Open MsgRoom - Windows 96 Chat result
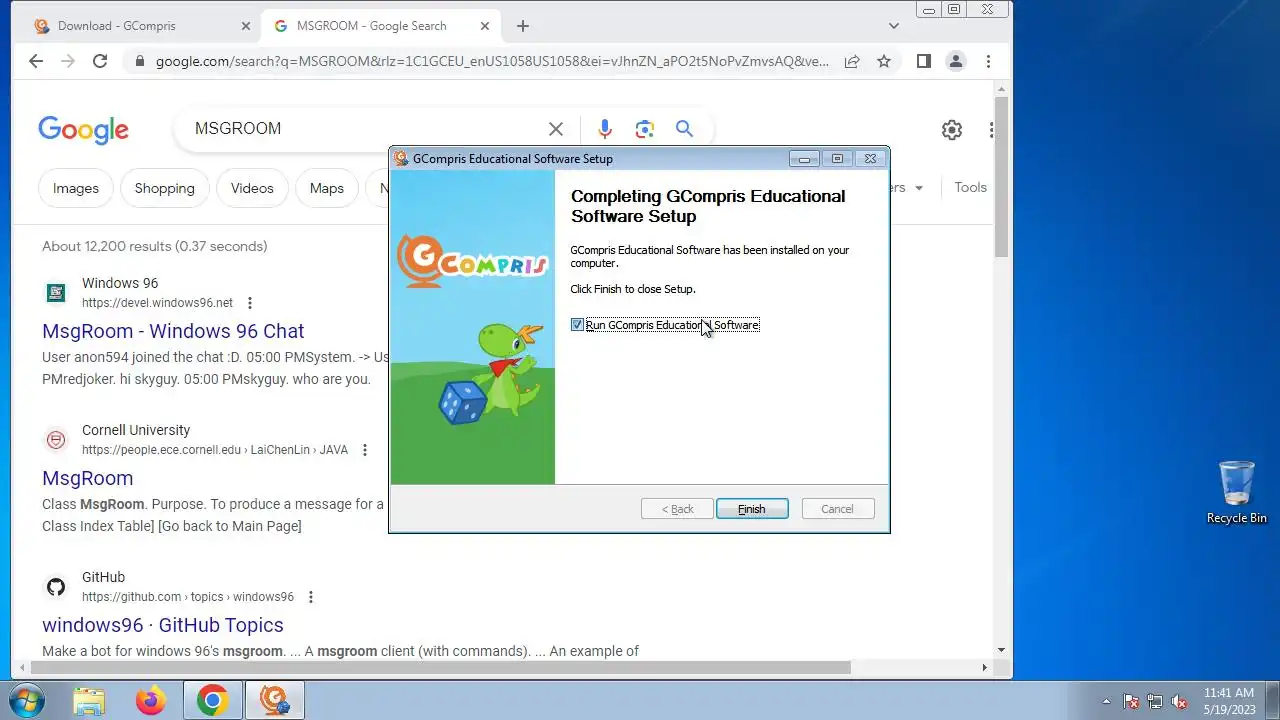This screenshot has width=1280, height=720. pyautogui.click(x=173, y=331)
